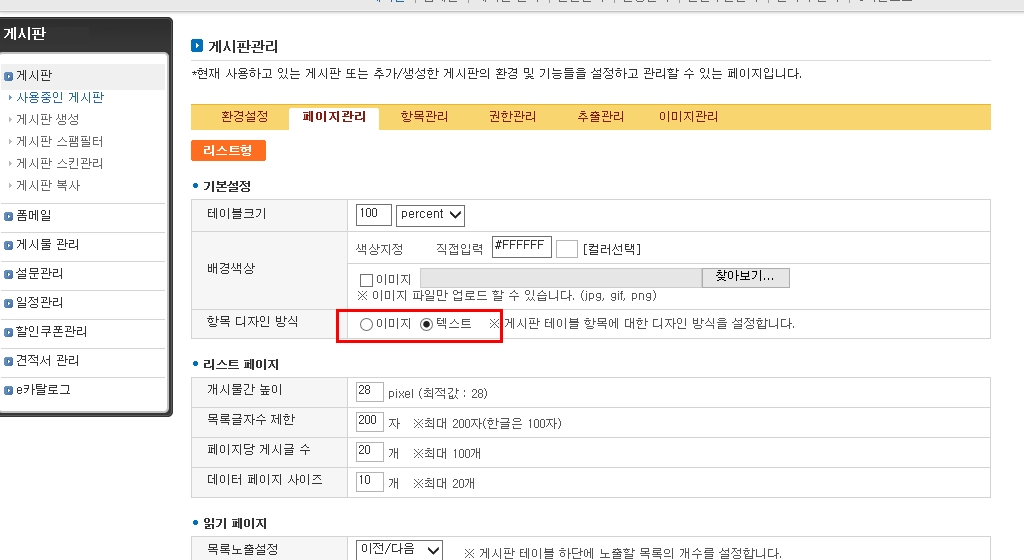Click the 견적서 관리 sidebar icon
1024x560 pixels.
tap(9, 361)
